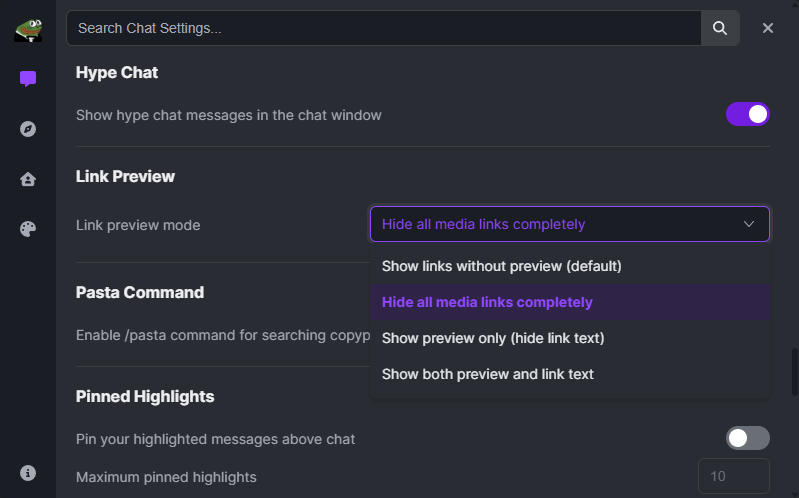Click the settings panel vertical scrollbar thumb
Image resolution: width=799 pixels, height=498 pixels.
pyautogui.click(x=793, y=372)
